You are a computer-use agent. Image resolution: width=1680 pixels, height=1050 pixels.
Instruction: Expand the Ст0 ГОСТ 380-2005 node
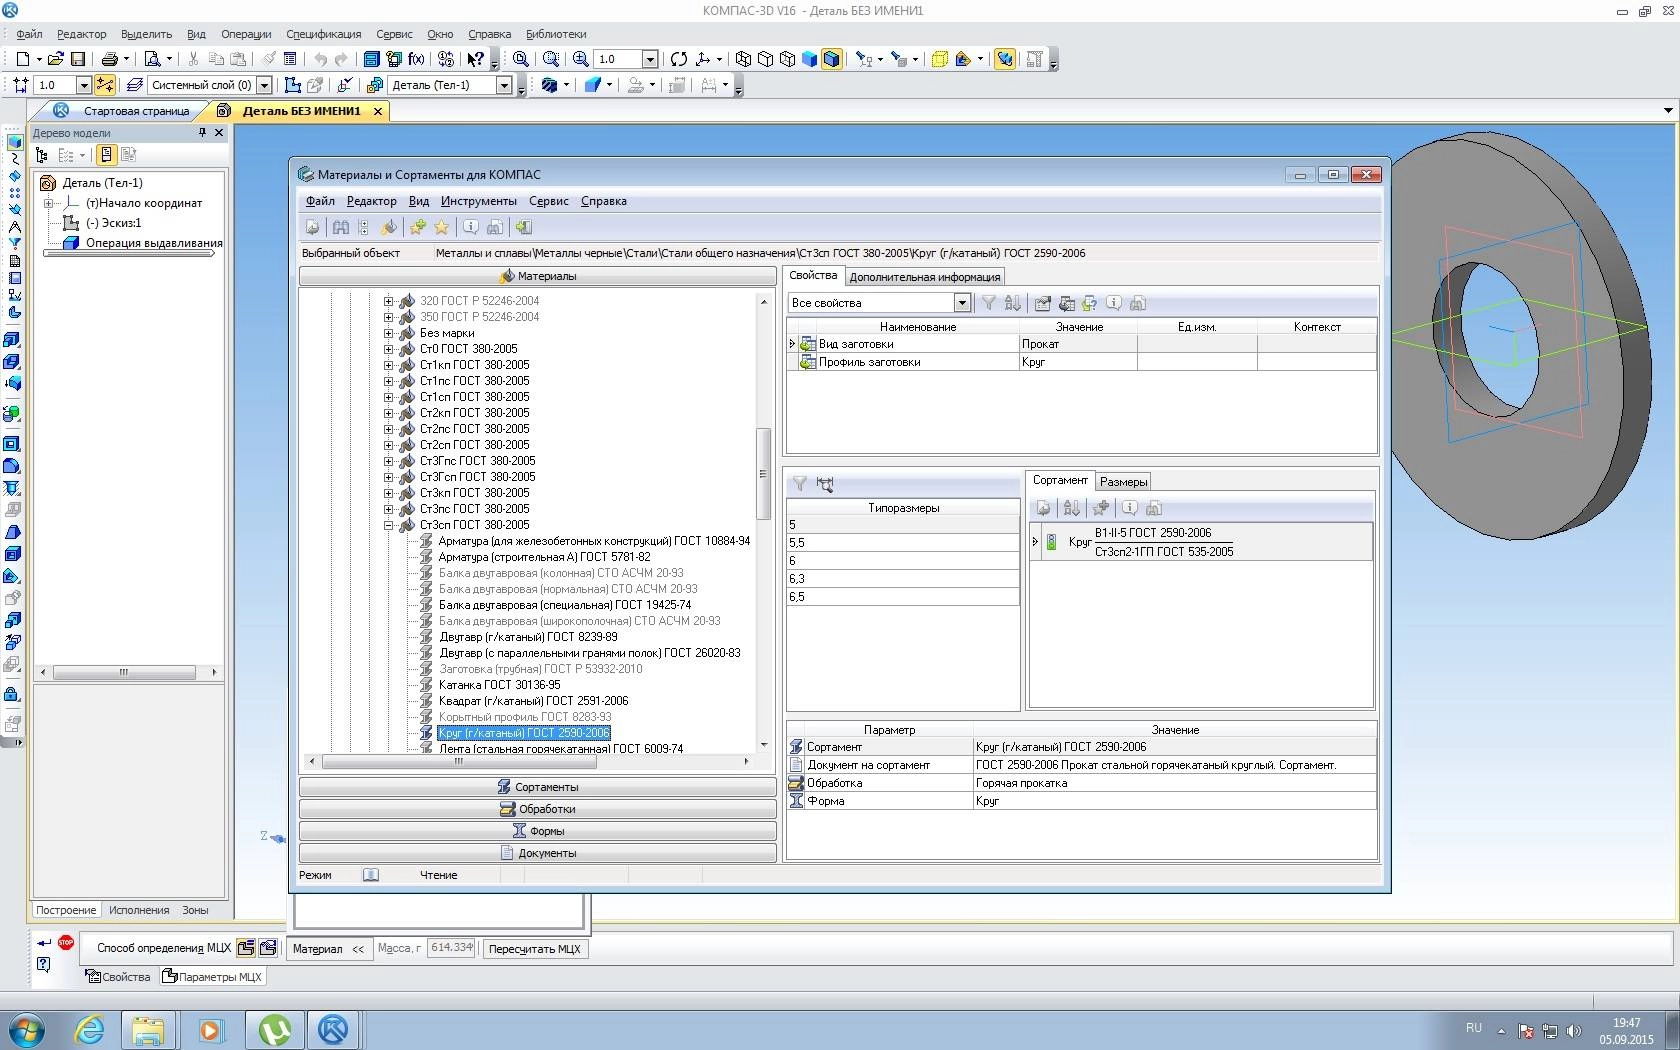tap(389, 349)
